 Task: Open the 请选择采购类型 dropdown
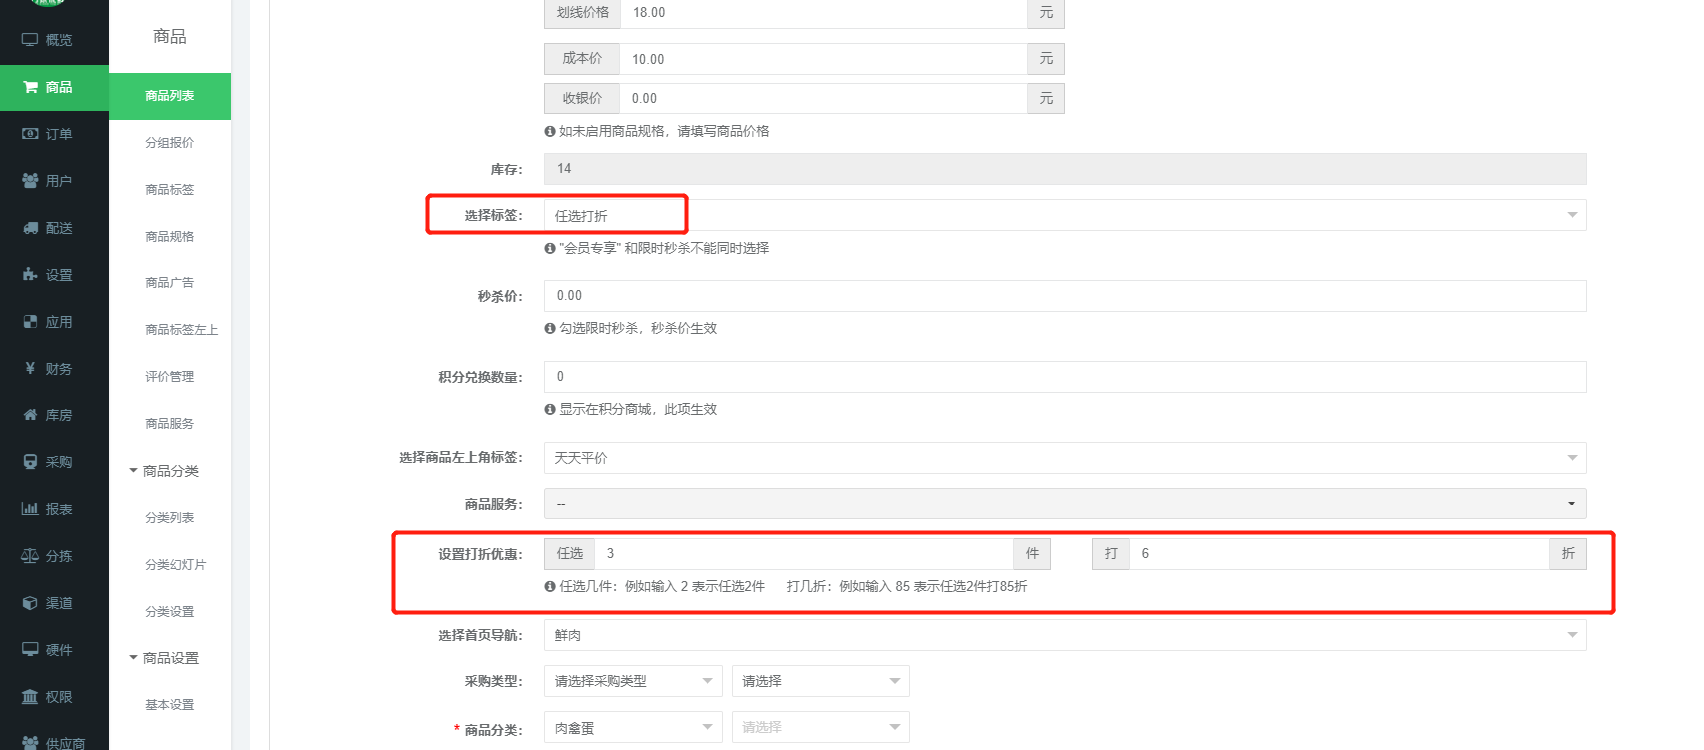click(631, 681)
